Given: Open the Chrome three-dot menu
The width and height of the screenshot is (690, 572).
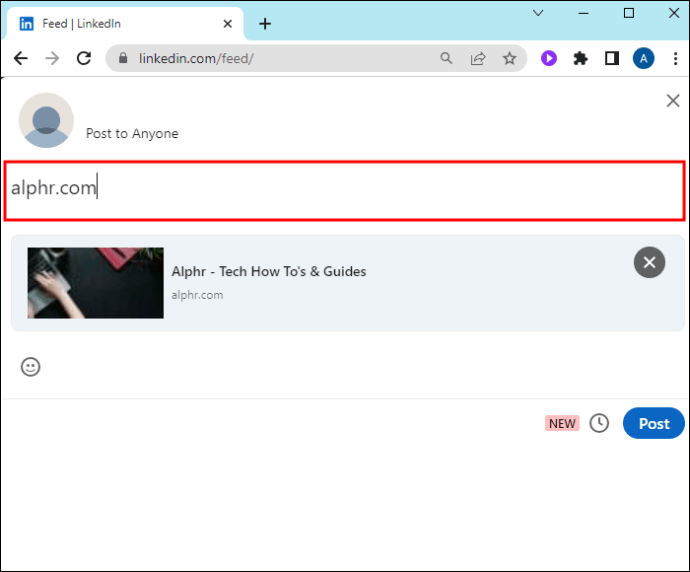Looking at the screenshot, I should click(x=675, y=58).
